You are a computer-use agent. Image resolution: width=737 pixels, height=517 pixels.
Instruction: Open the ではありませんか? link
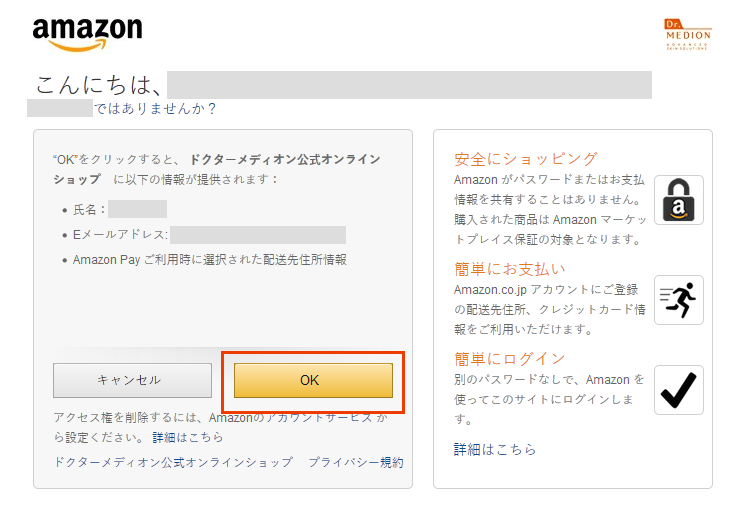click(x=155, y=108)
